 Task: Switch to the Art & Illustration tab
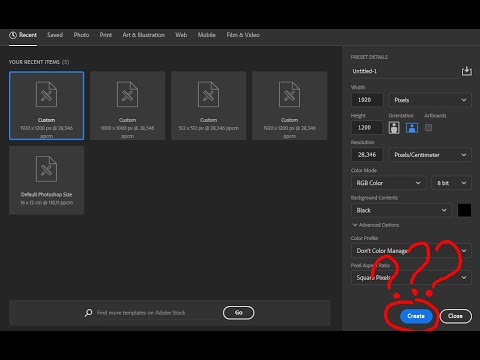(144, 35)
